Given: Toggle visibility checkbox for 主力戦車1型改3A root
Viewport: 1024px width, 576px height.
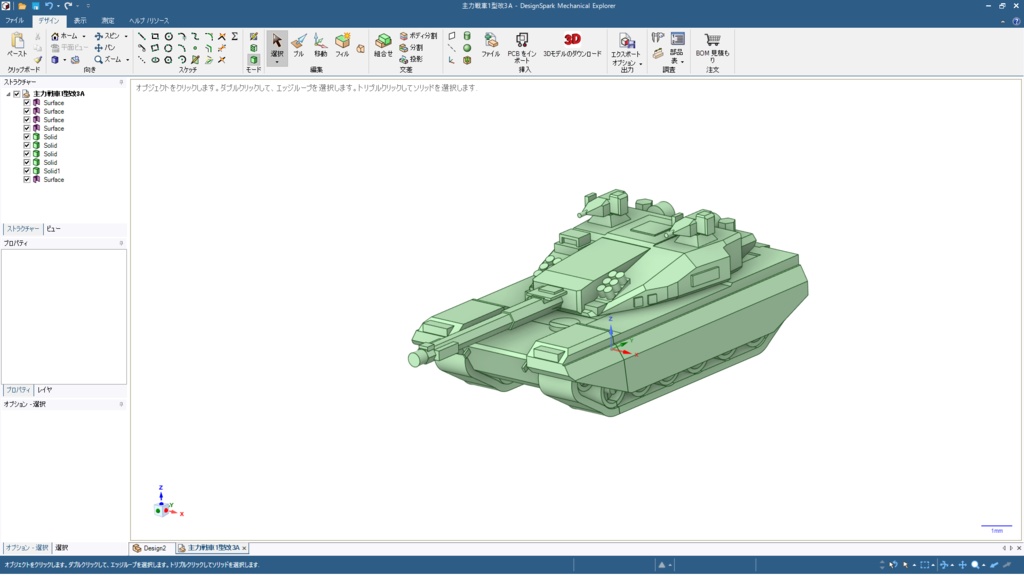Looking at the screenshot, I should (x=17, y=94).
